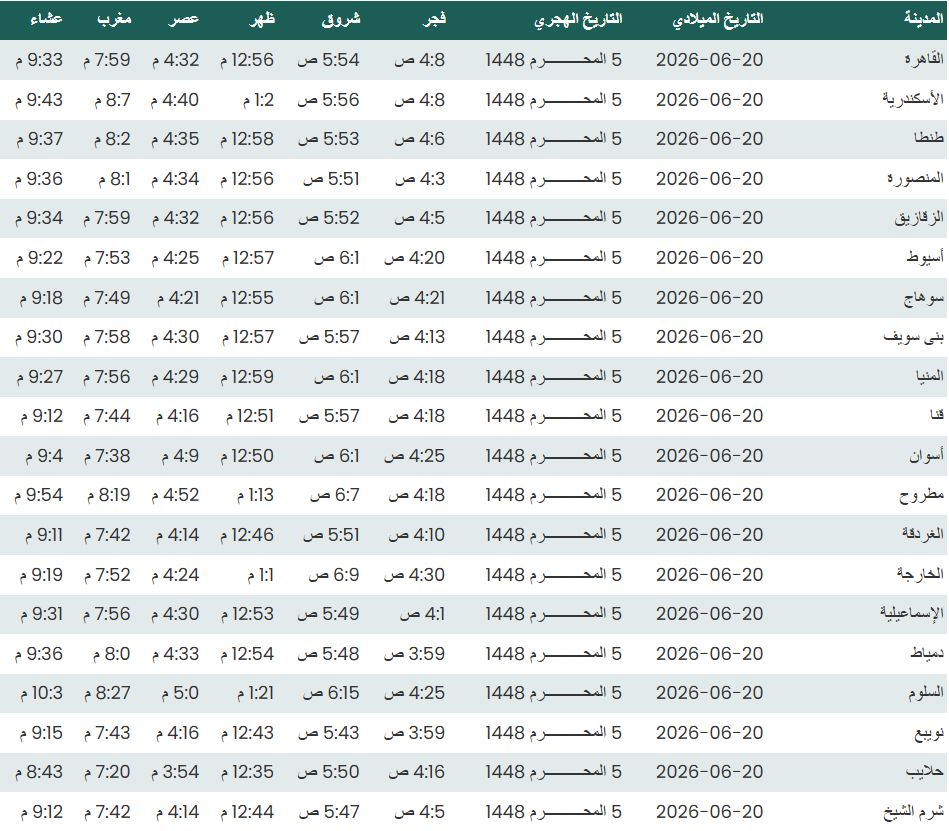
Task: Select the city name أسيوط
Action: [924, 258]
